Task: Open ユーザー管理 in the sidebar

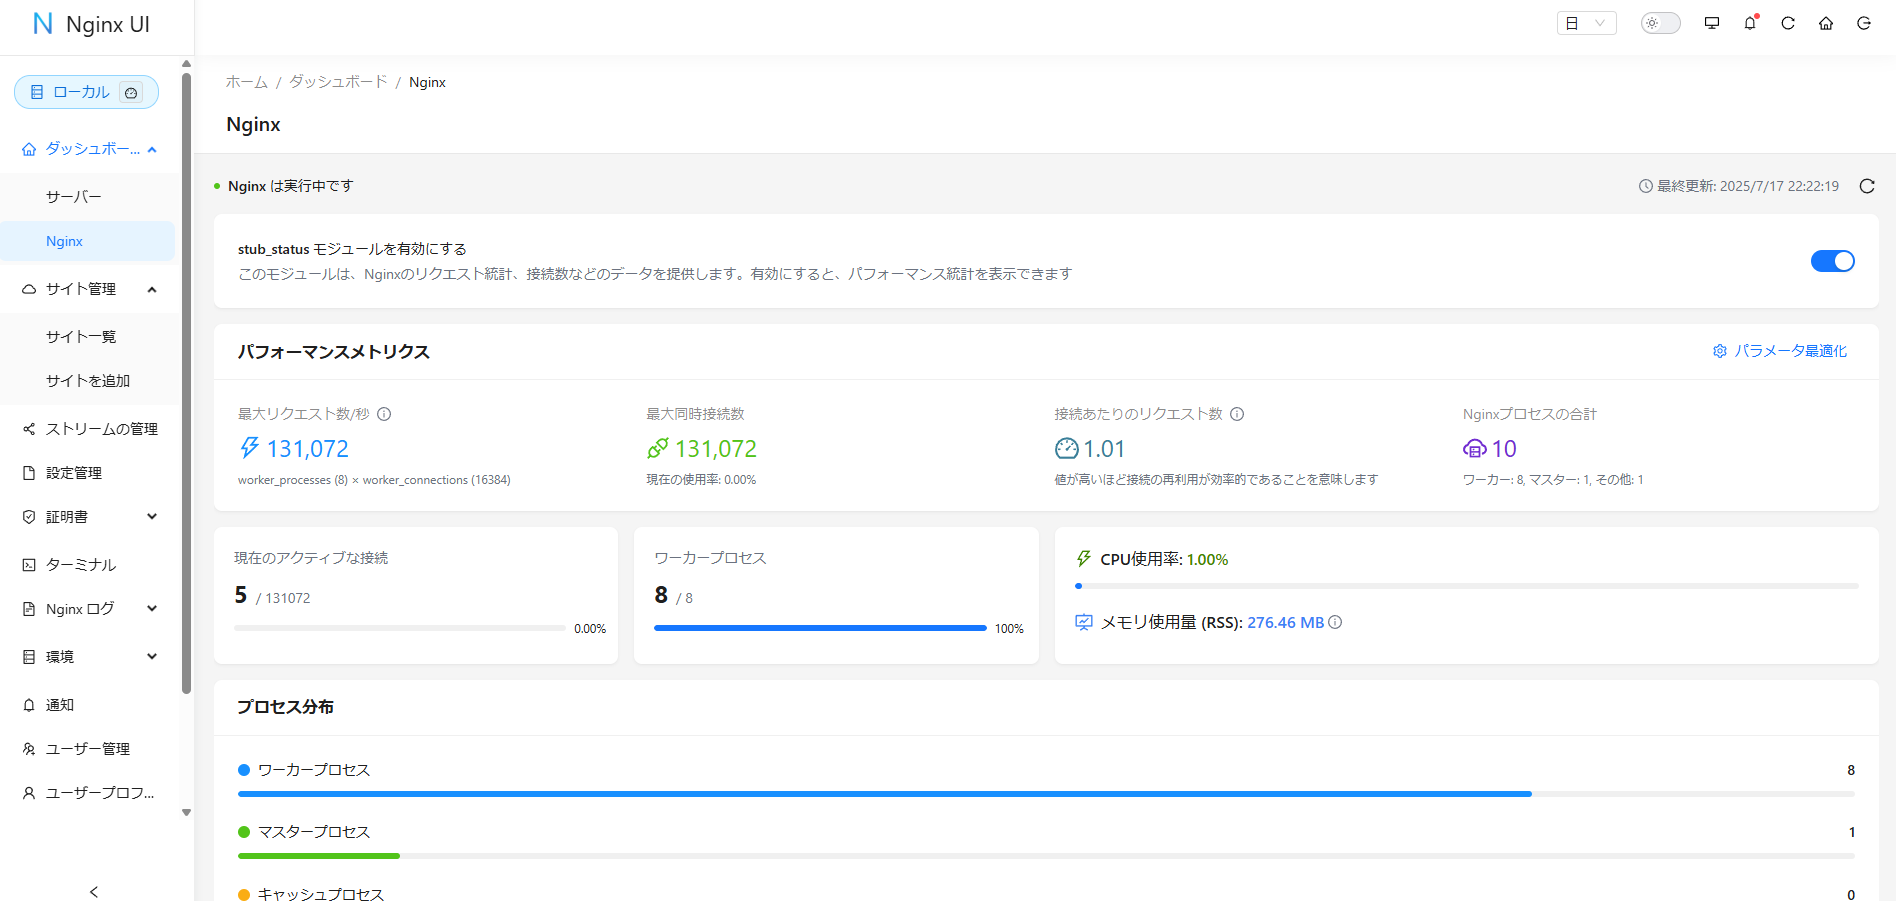Action: (x=87, y=748)
